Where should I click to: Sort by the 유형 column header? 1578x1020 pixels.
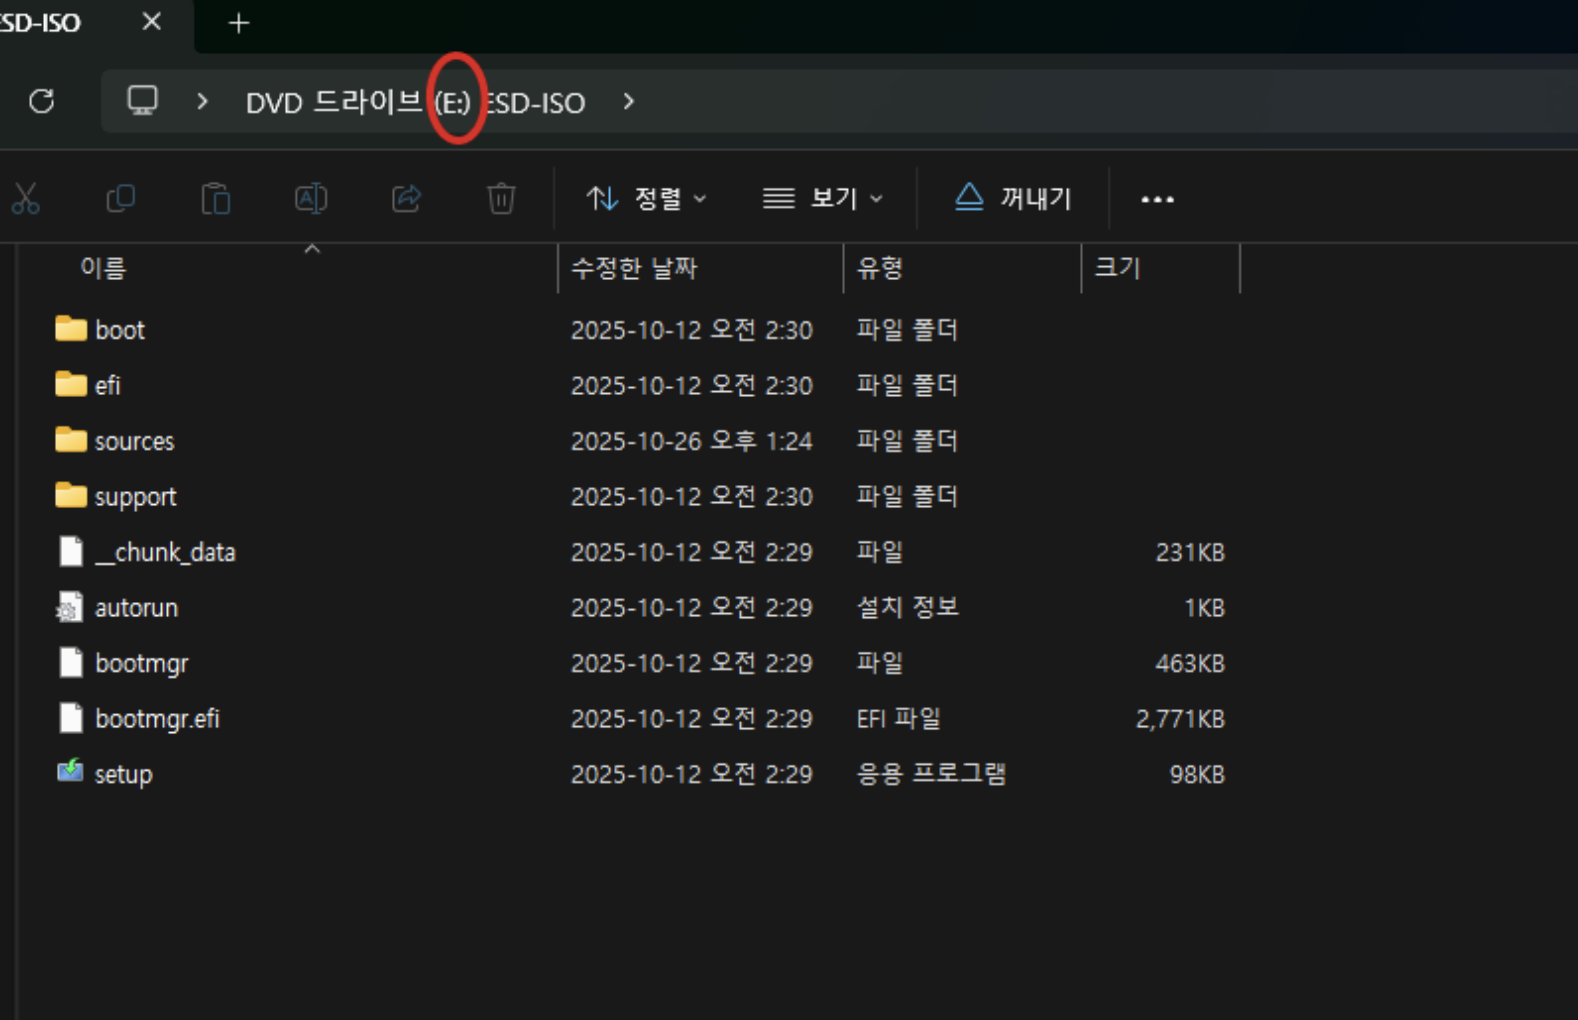(880, 268)
